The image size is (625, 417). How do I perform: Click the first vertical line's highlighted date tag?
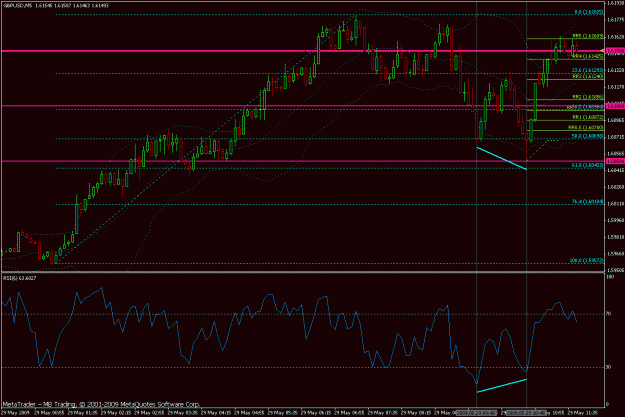coord(477,413)
